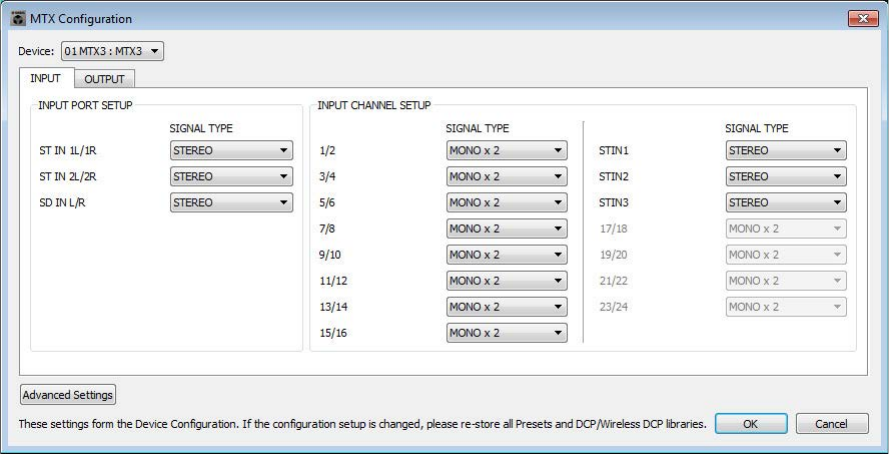Click the disabled 17/18 signal type dropdown
The image size is (889, 454).
pyautogui.click(x=786, y=228)
